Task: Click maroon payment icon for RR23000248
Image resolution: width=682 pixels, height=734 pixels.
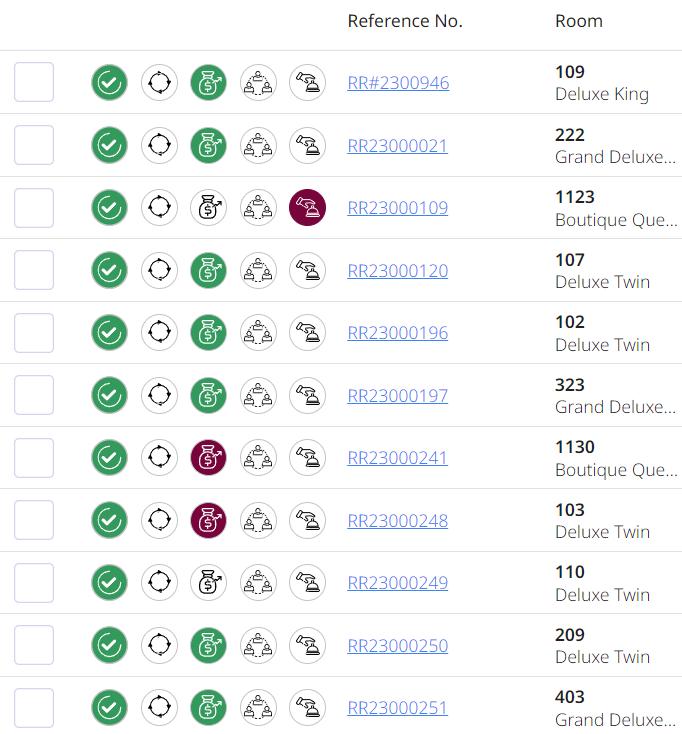Action: point(208,521)
